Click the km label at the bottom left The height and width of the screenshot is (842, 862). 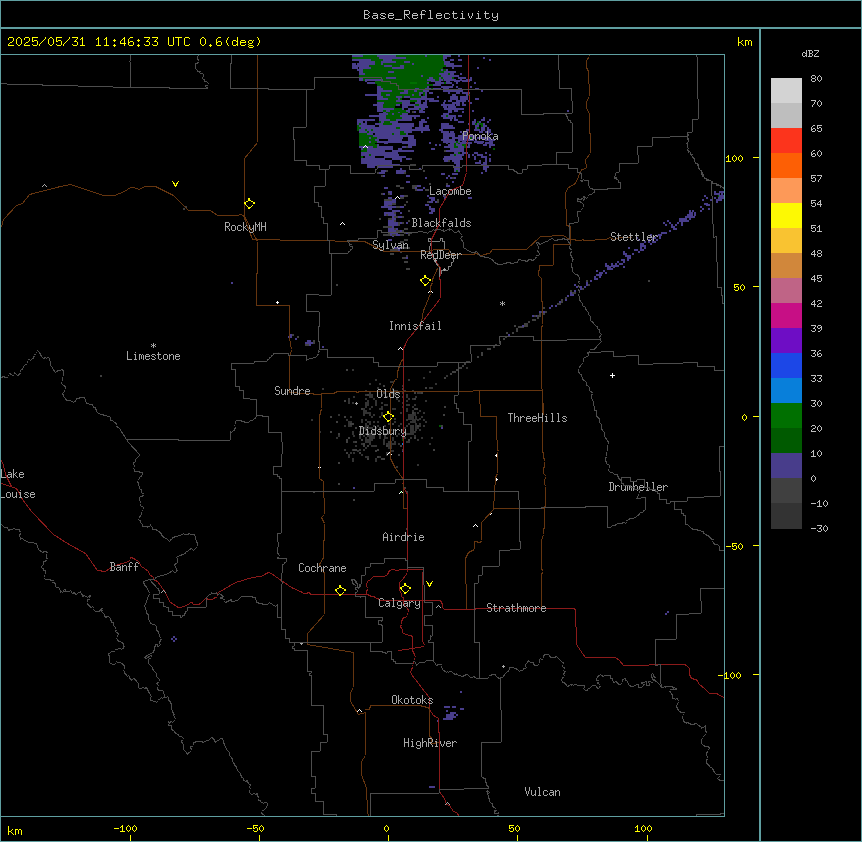coord(15,831)
